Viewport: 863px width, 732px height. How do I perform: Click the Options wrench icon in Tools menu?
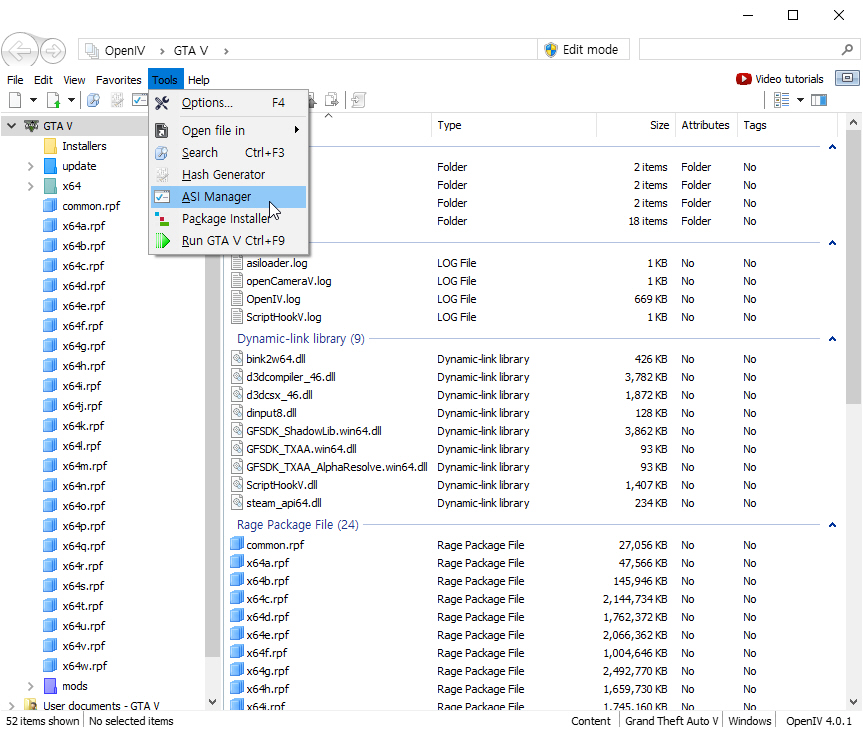pyautogui.click(x=162, y=103)
